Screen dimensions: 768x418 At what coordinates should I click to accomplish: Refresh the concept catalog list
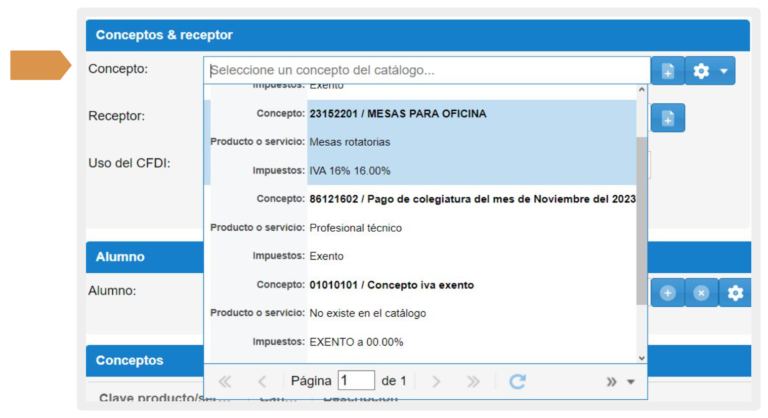517,381
